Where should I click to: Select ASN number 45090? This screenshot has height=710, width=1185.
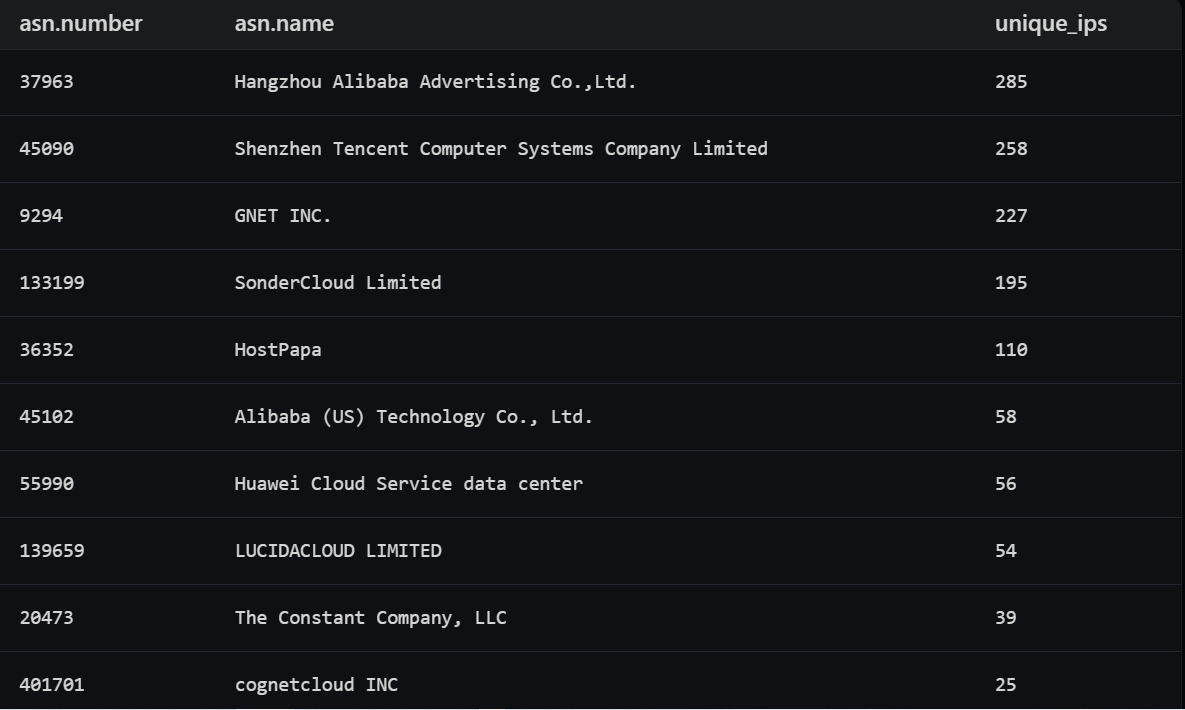pyautogui.click(x=47, y=149)
